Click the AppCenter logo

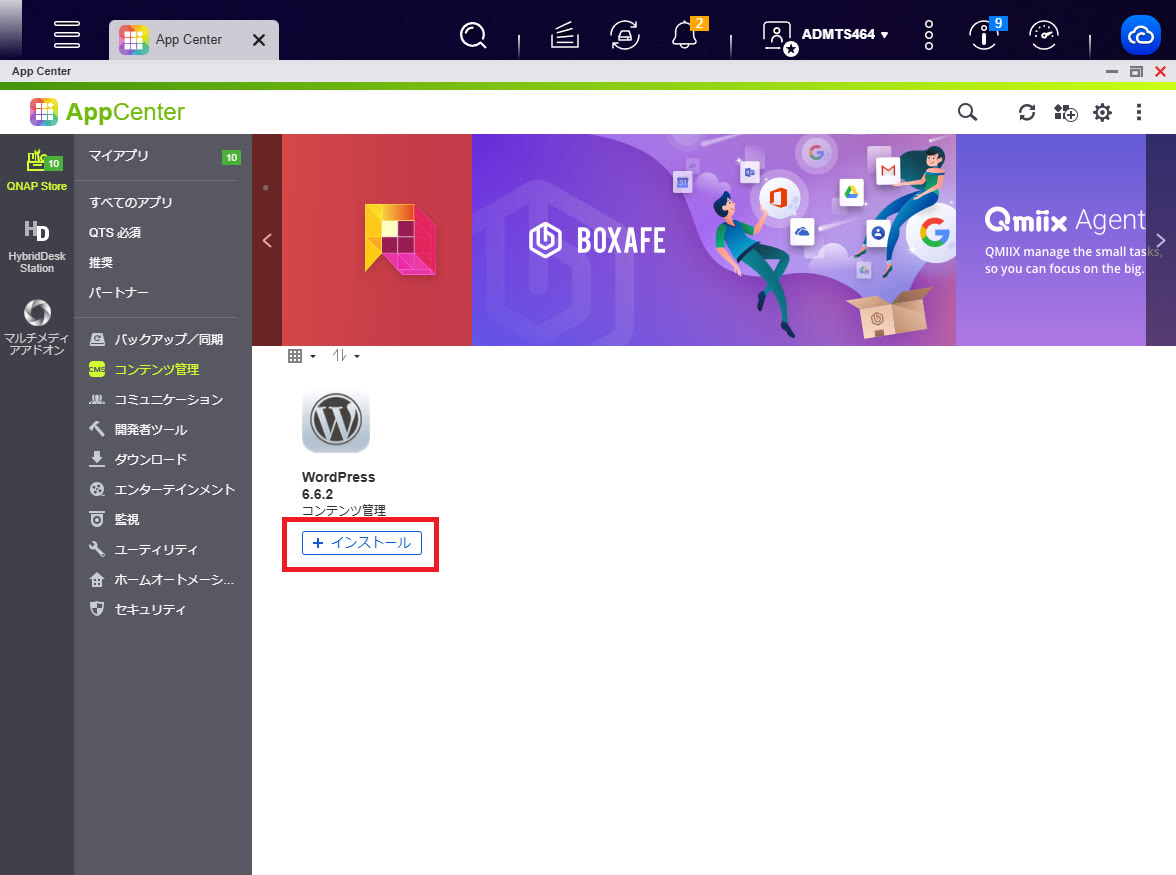pos(107,112)
